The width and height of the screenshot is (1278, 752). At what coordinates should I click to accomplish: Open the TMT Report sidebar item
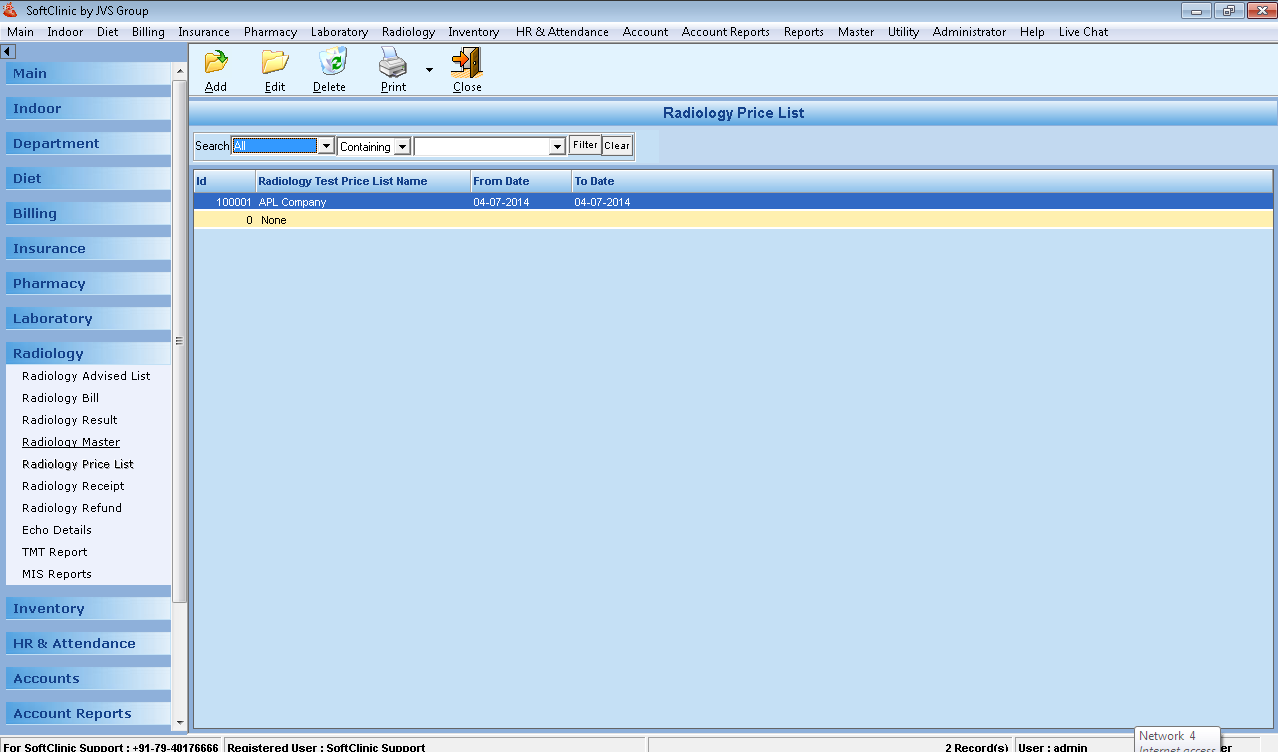(54, 552)
